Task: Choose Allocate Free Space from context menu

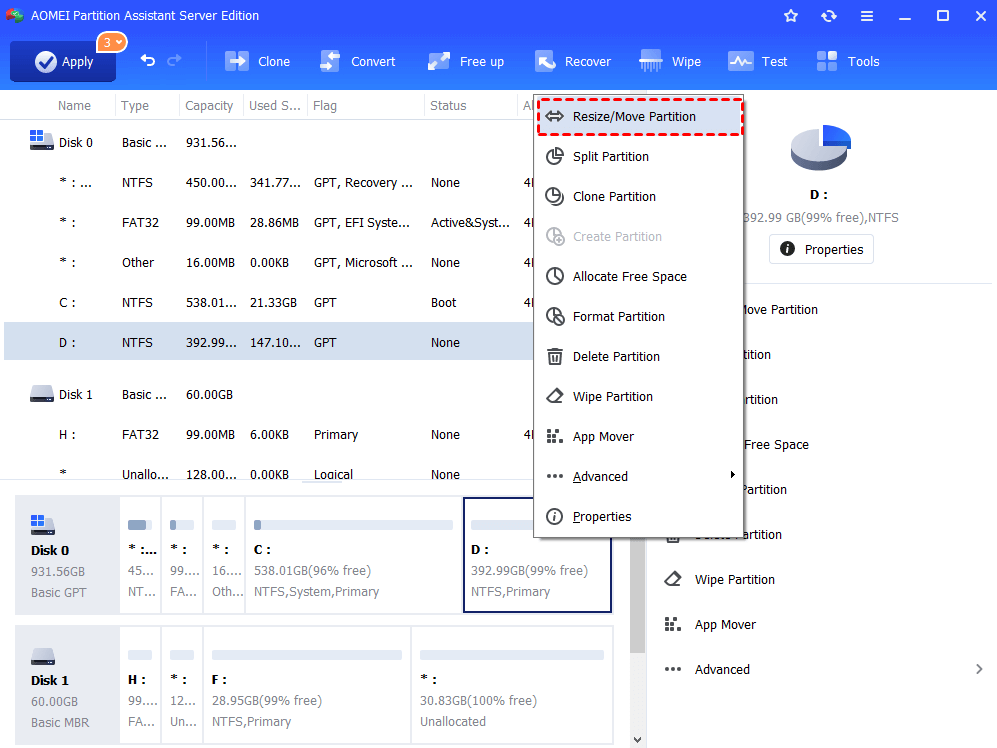Action: [x=638, y=277]
